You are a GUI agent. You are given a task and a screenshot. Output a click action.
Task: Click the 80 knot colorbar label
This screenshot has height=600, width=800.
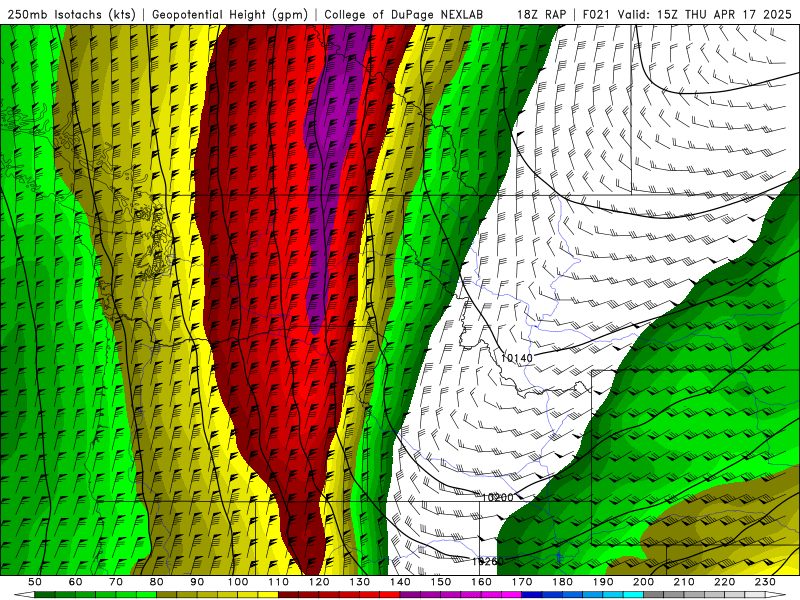[x=157, y=582]
